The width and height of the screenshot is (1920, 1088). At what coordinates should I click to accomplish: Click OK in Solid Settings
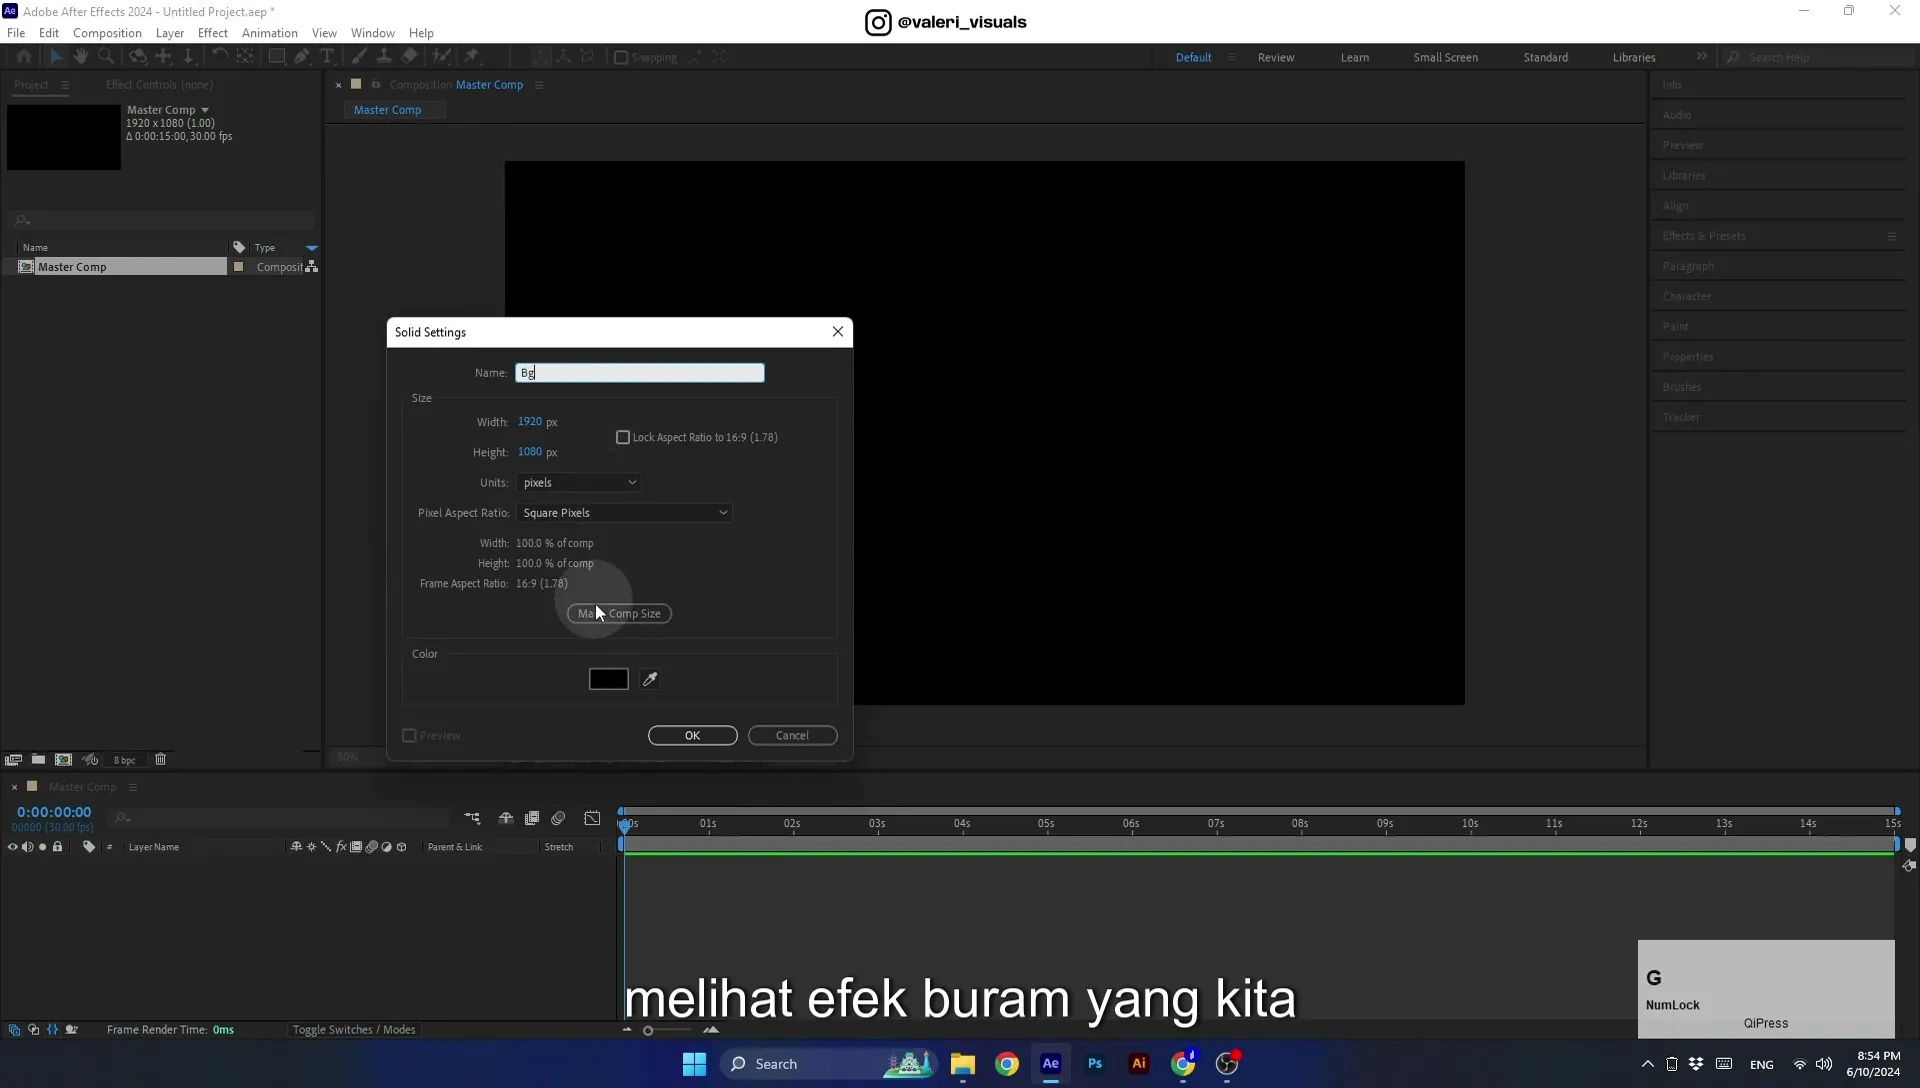693,736
